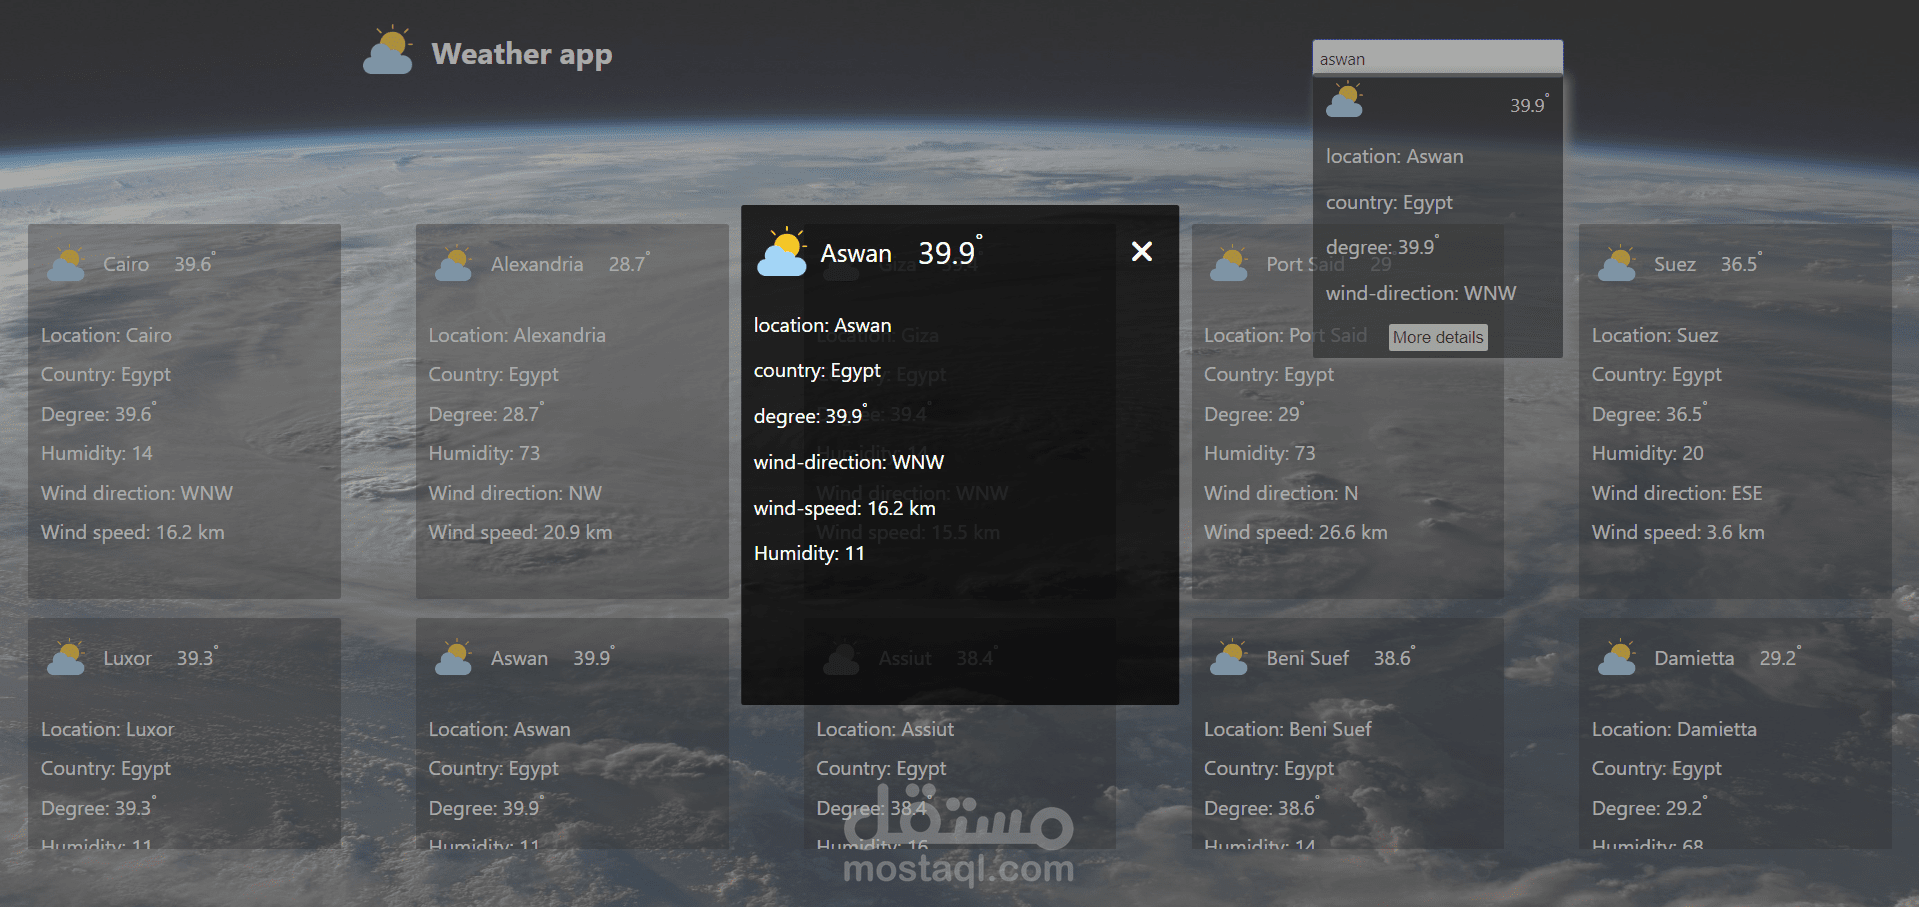1919x907 pixels.
Task: Click 'wind-speed: 16.2 km' in popup
Action: (x=845, y=508)
